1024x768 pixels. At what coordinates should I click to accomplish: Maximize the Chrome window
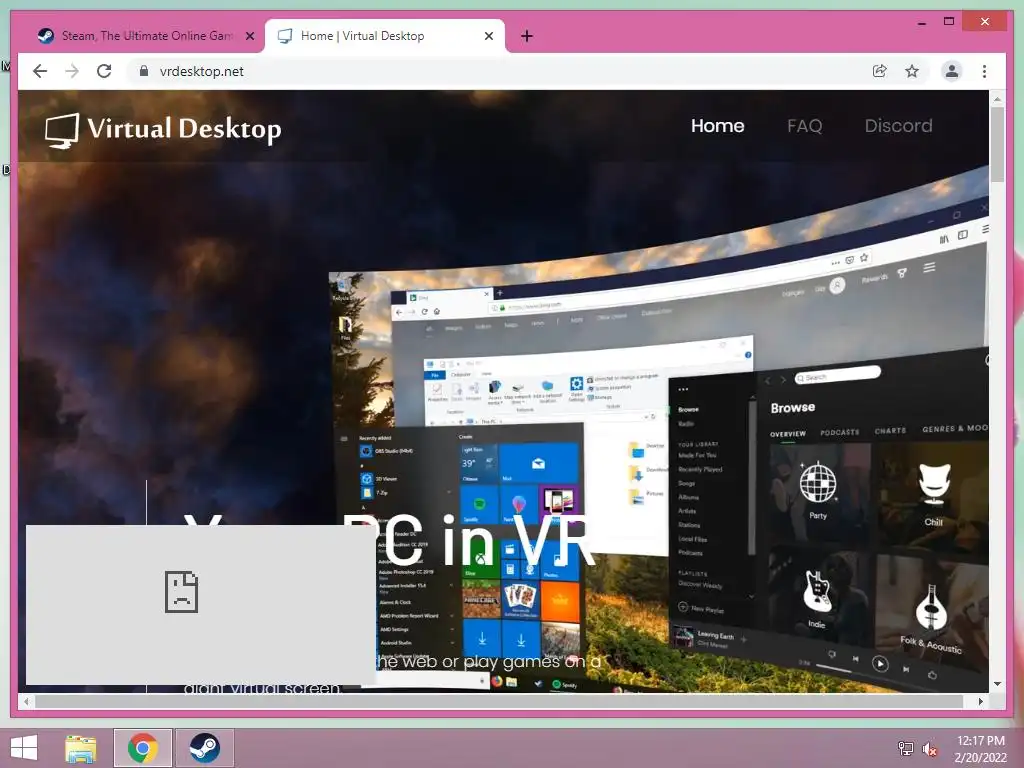(949, 22)
